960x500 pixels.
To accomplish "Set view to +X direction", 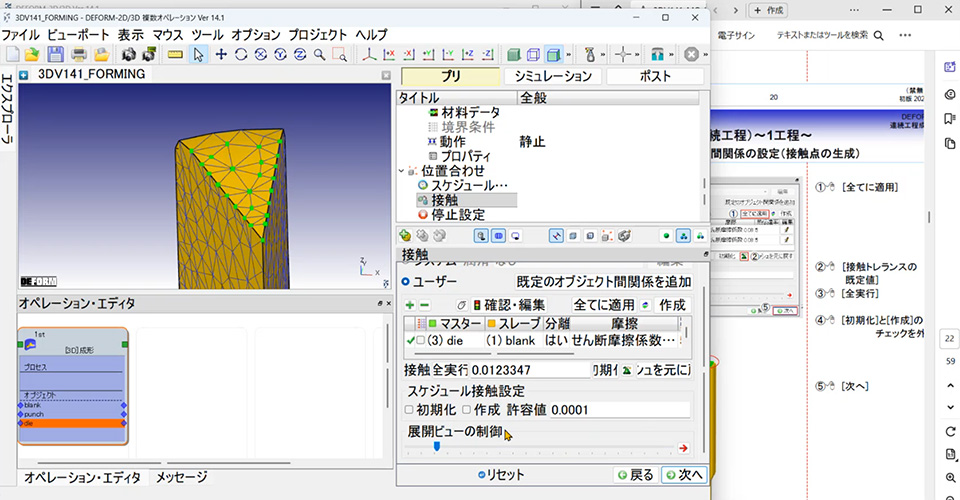I will tap(389, 54).
